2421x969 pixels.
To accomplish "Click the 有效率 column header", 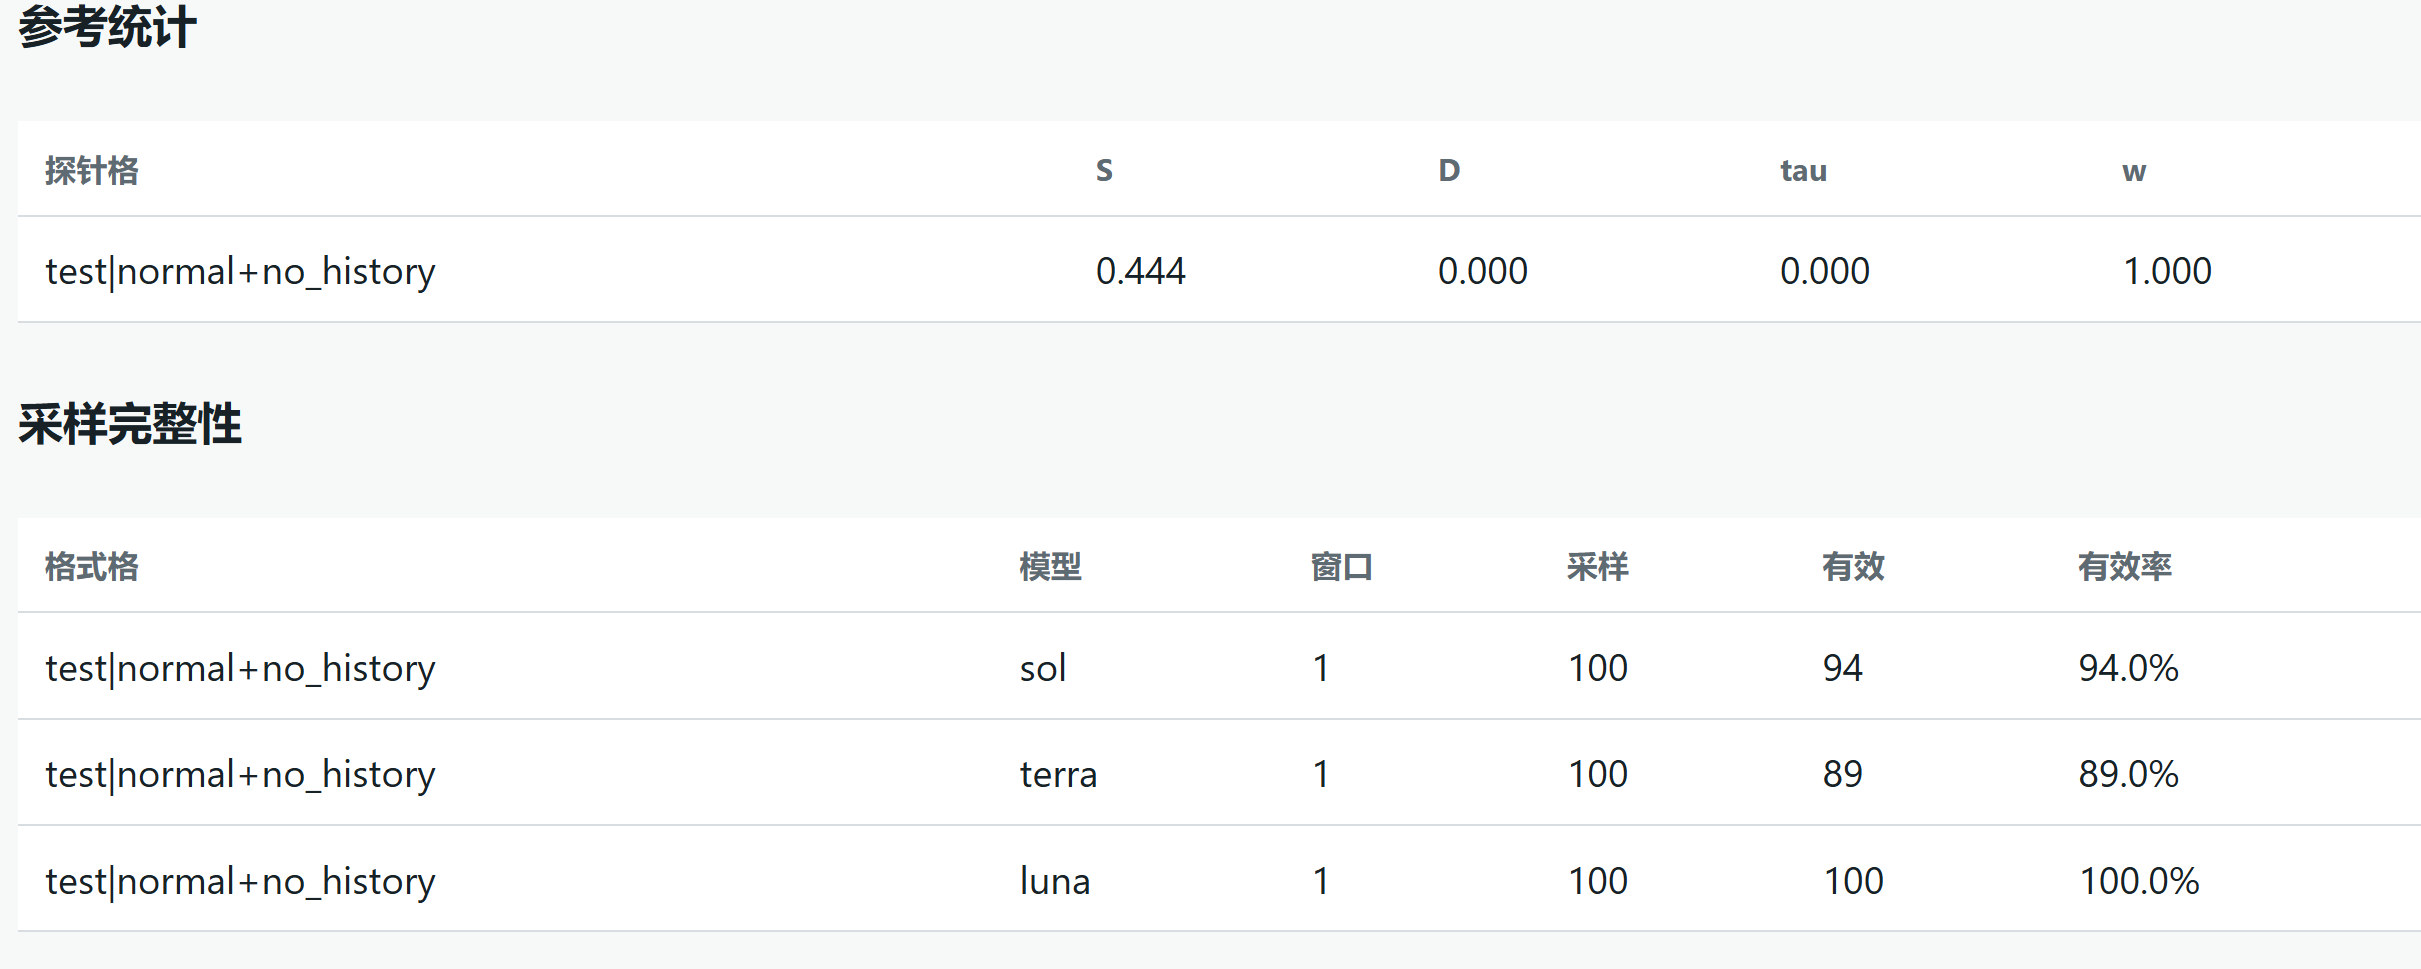I will tap(2124, 567).
